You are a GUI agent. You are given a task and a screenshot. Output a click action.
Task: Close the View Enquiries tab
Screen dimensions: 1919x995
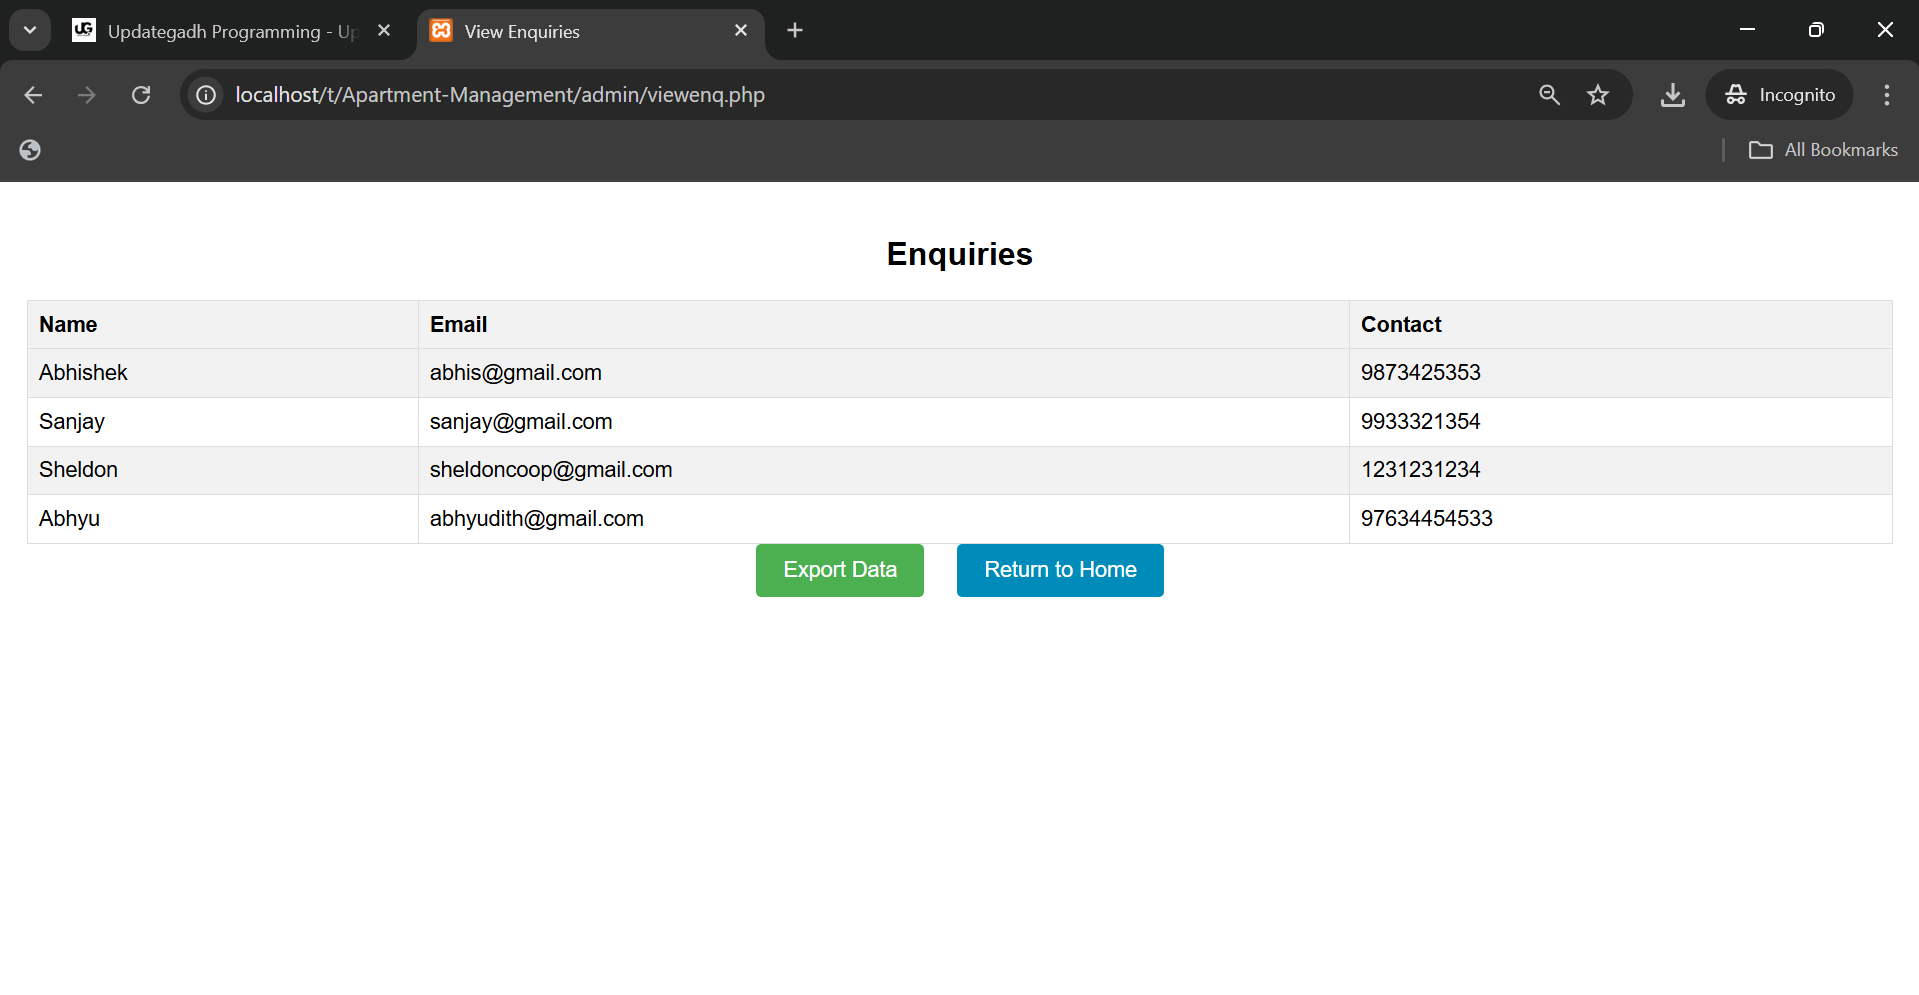tap(741, 31)
